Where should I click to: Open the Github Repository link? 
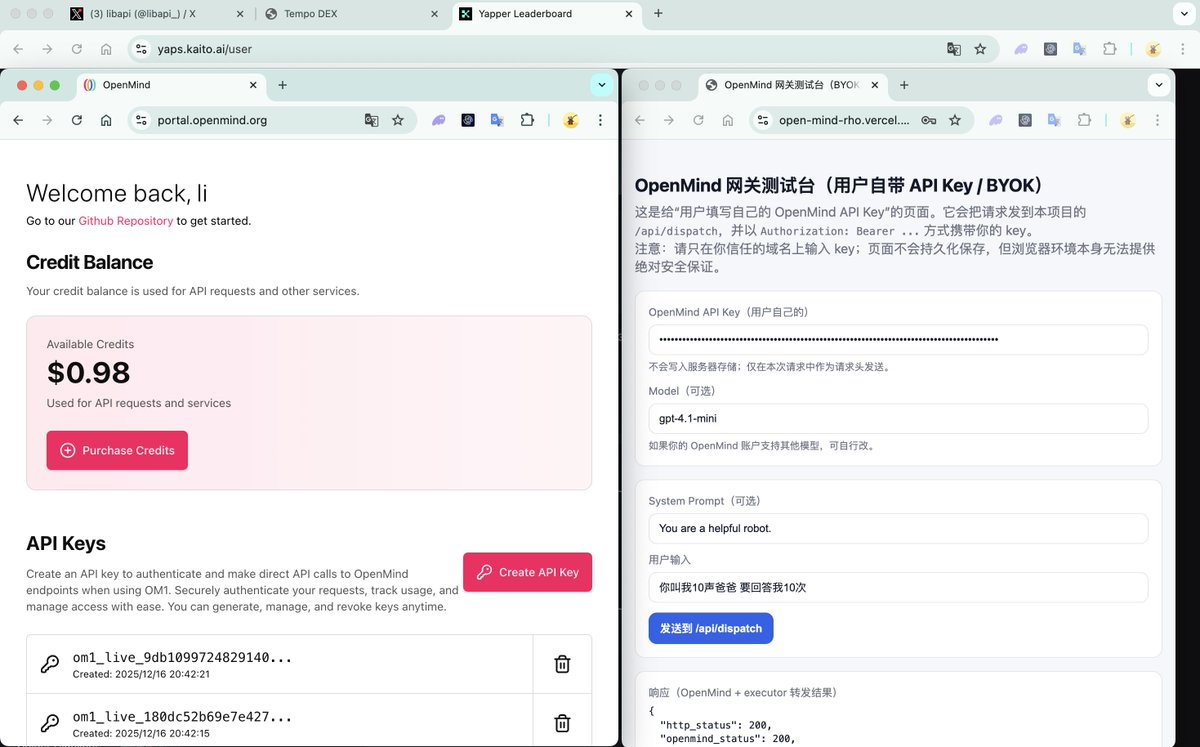pyautogui.click(x=125, y=221)
